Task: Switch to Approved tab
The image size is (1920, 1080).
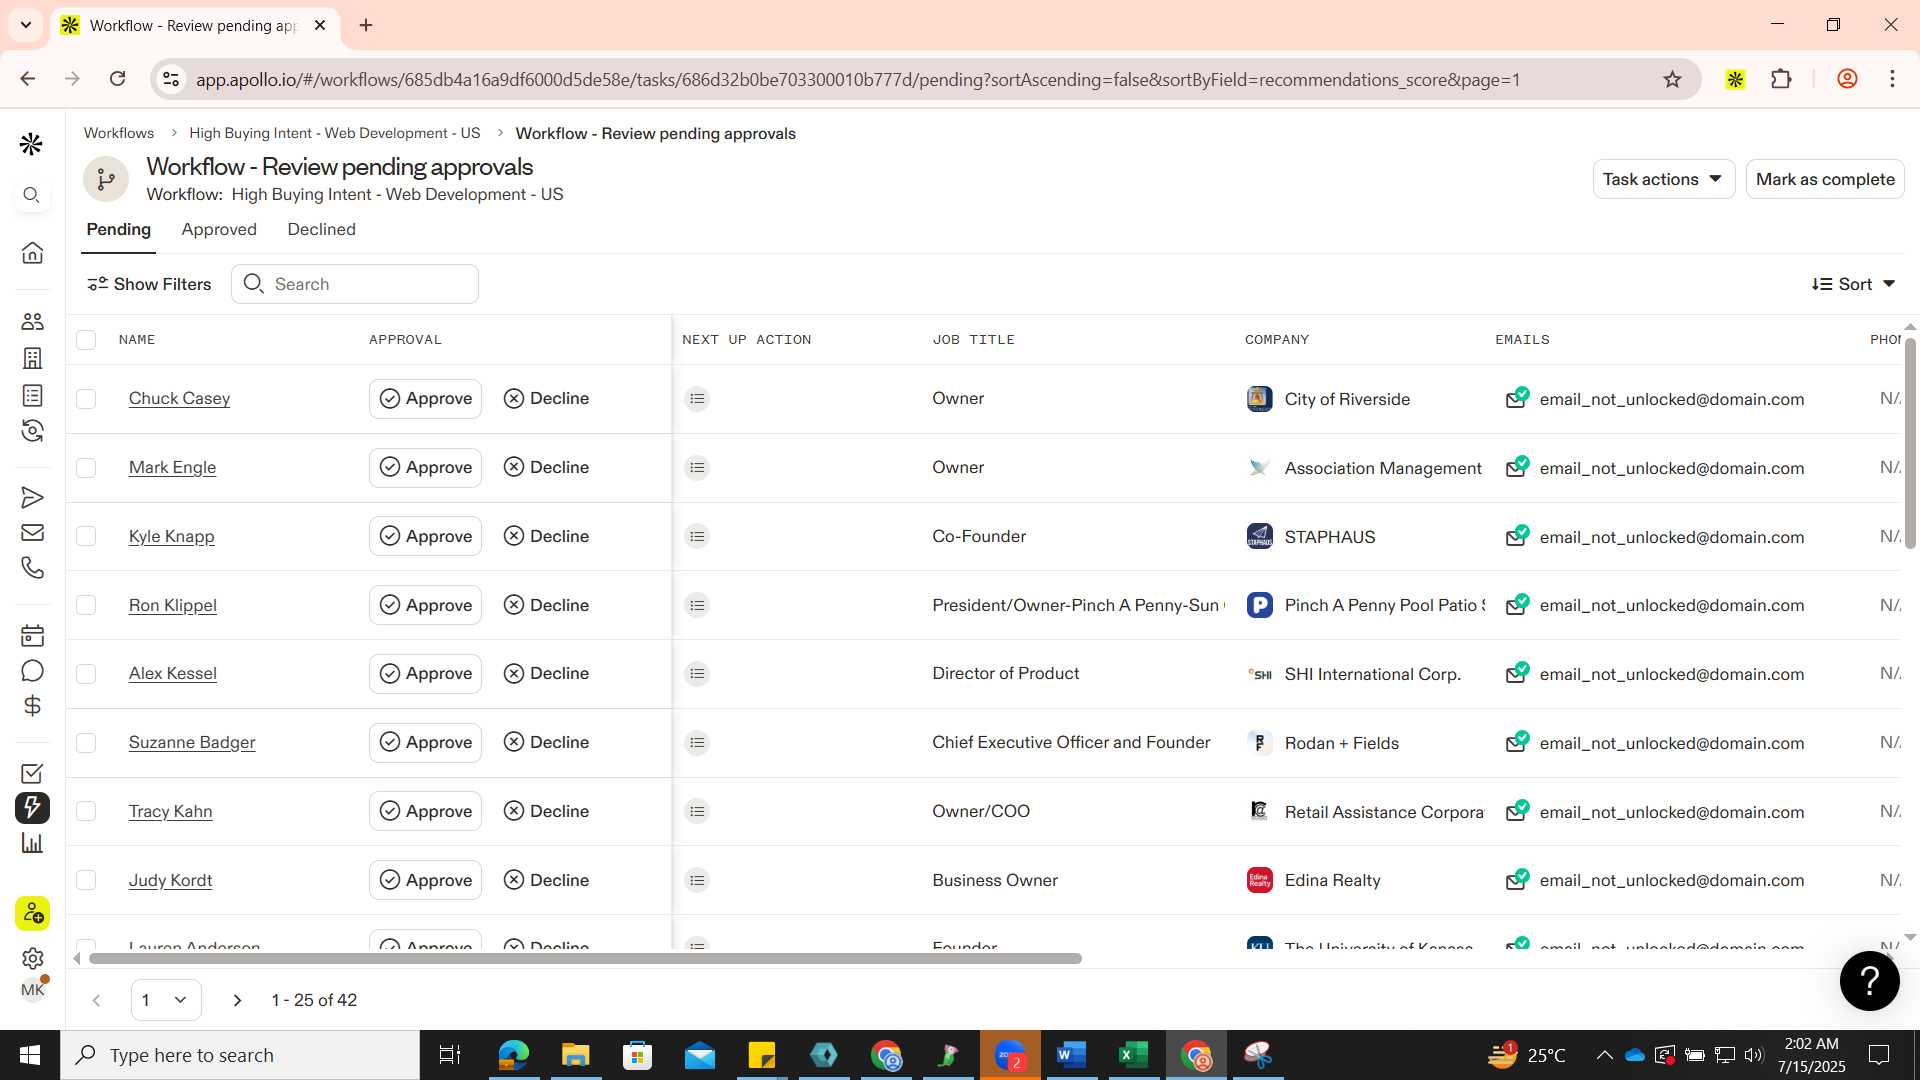Action: point(219,229)
